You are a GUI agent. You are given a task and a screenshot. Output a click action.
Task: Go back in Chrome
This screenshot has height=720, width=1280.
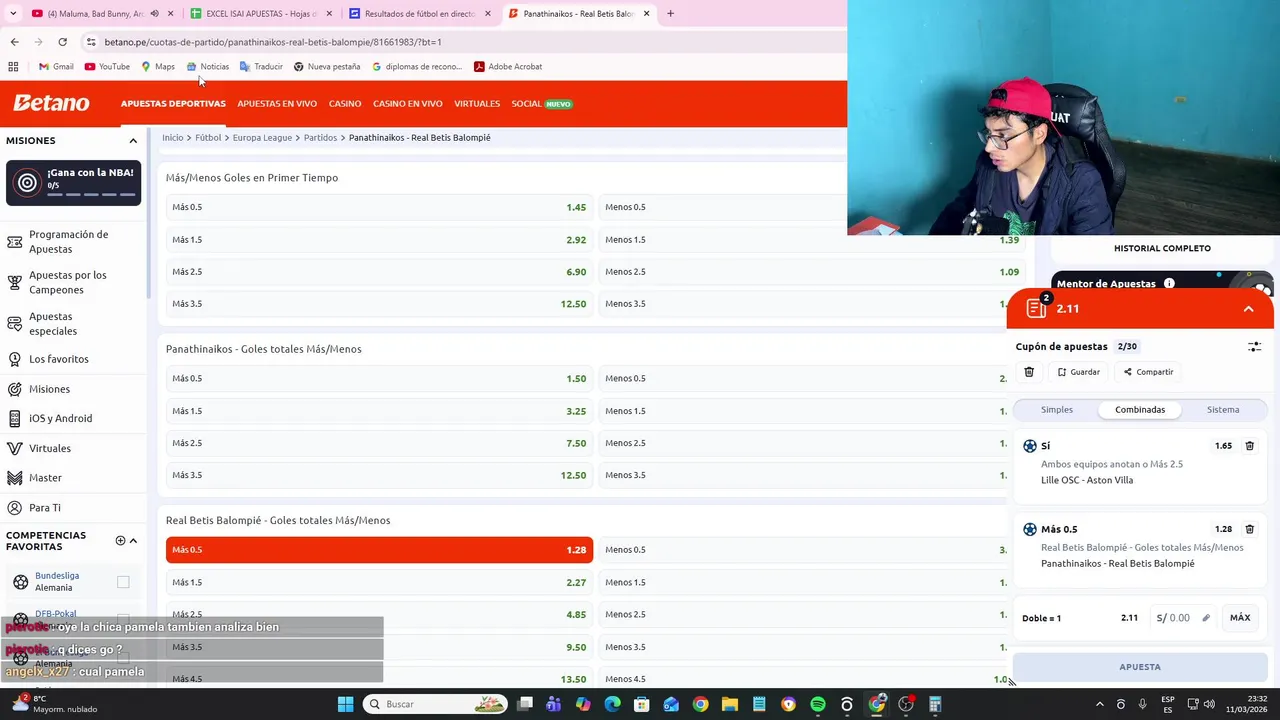tap(14, 42)
